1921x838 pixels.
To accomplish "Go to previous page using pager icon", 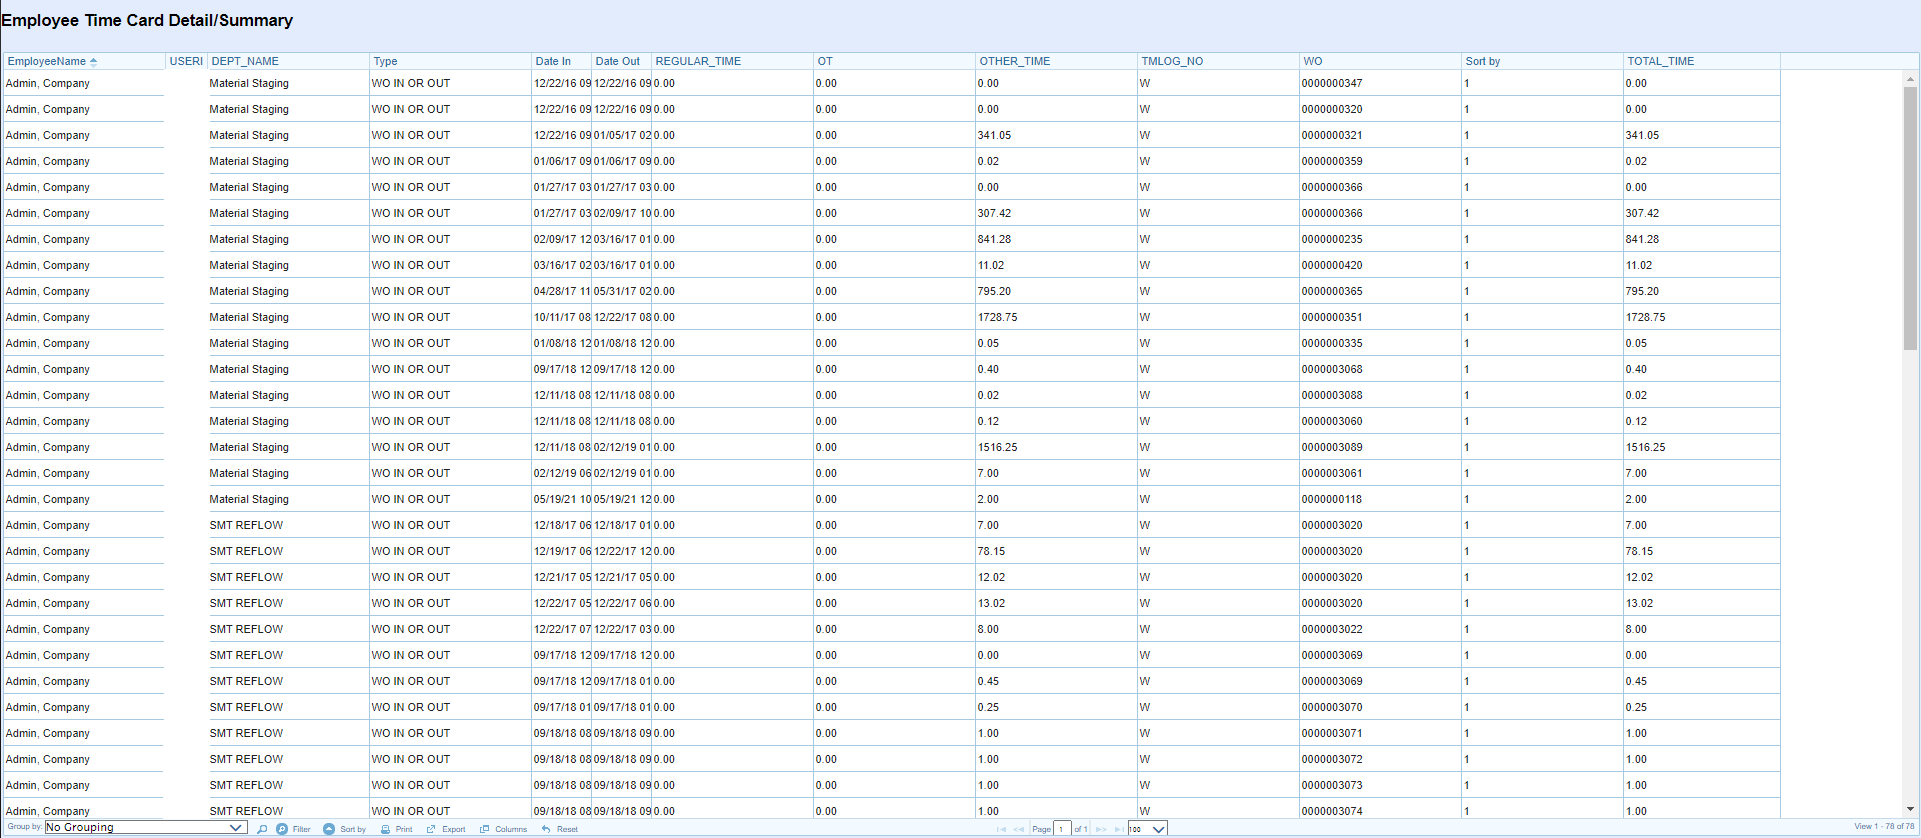I will [1019, 829].
